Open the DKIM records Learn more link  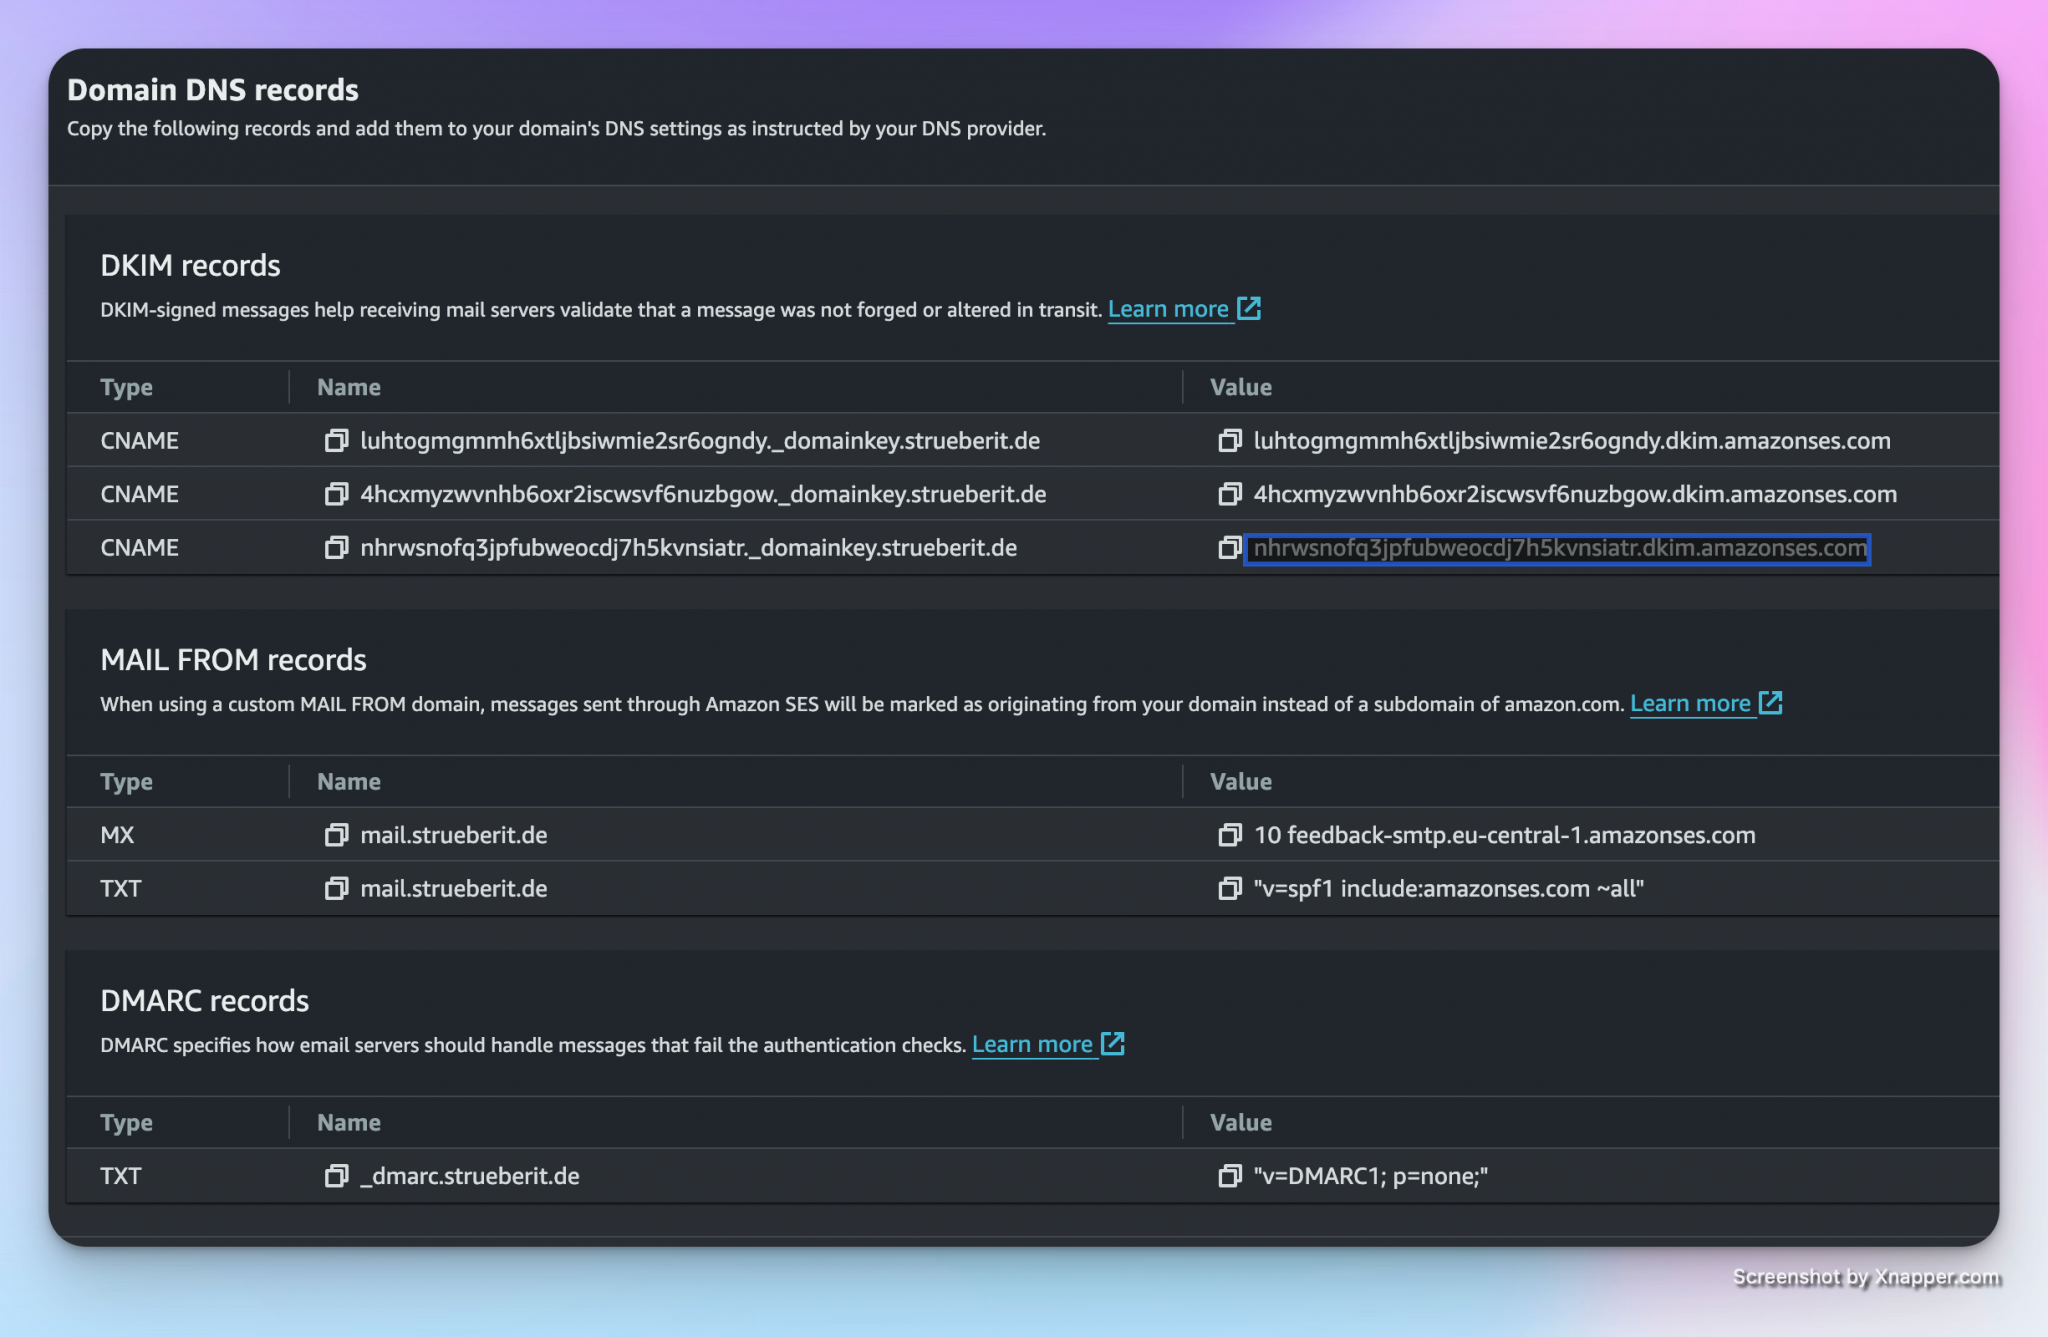pos(1167,310)
